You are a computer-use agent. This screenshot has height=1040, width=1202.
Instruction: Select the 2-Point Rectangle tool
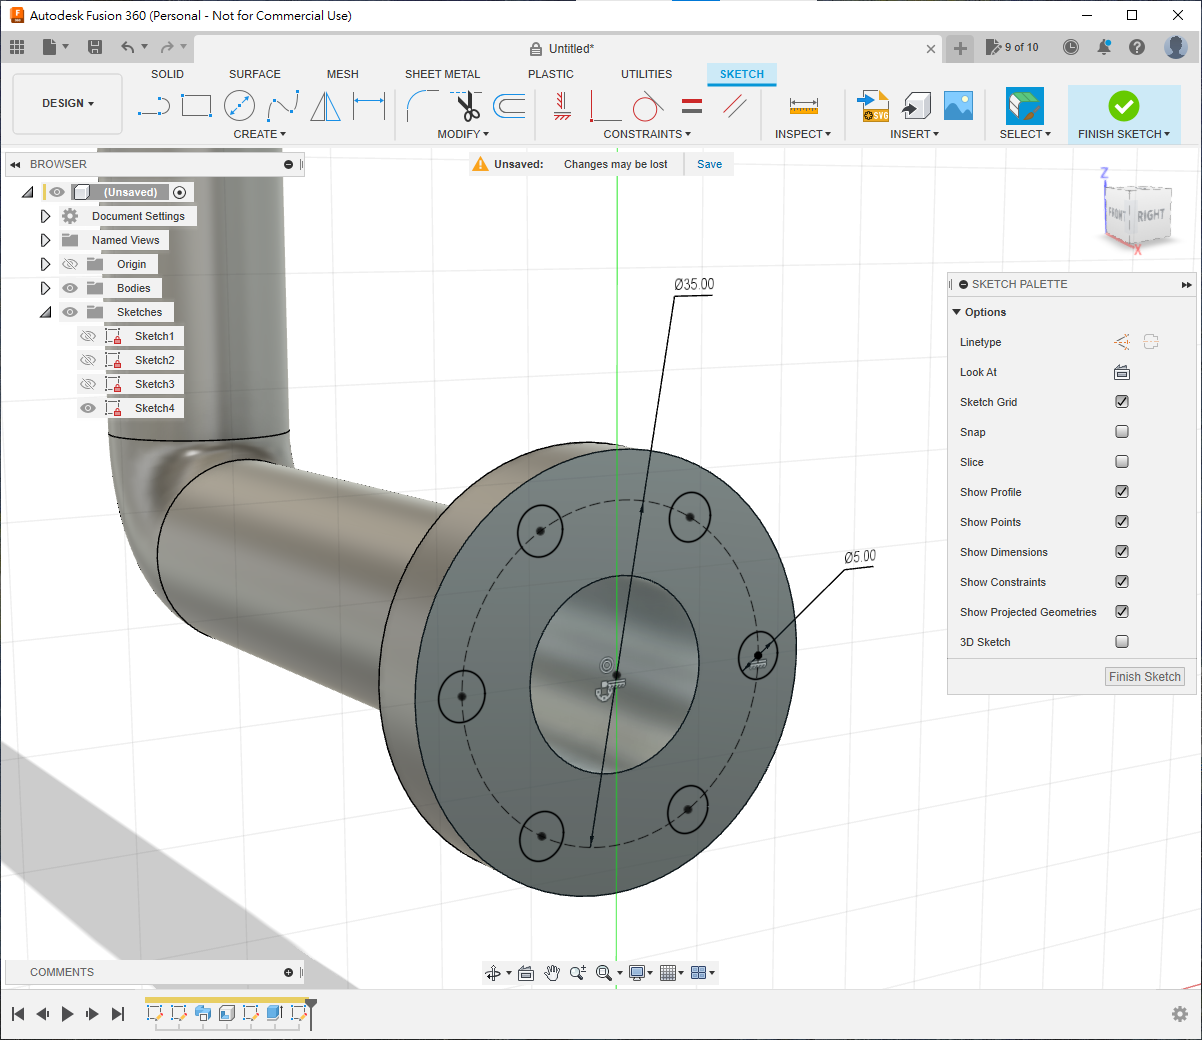coord(196,106)
